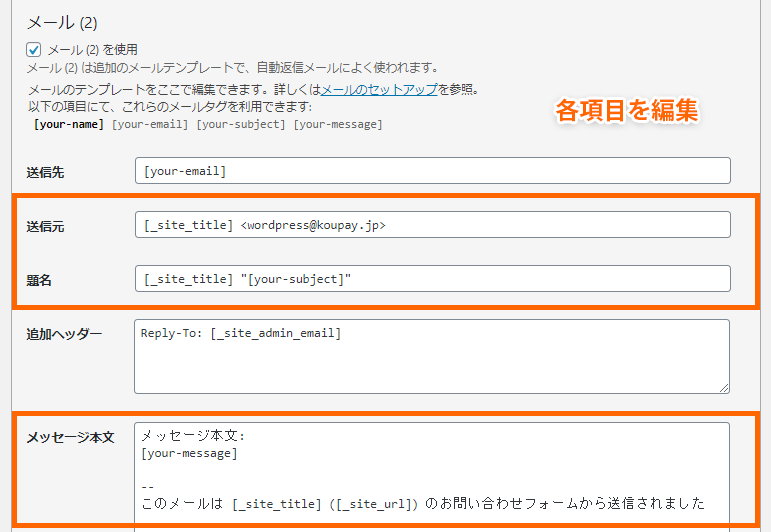Click the 送信先 field label

coord(45,173)
